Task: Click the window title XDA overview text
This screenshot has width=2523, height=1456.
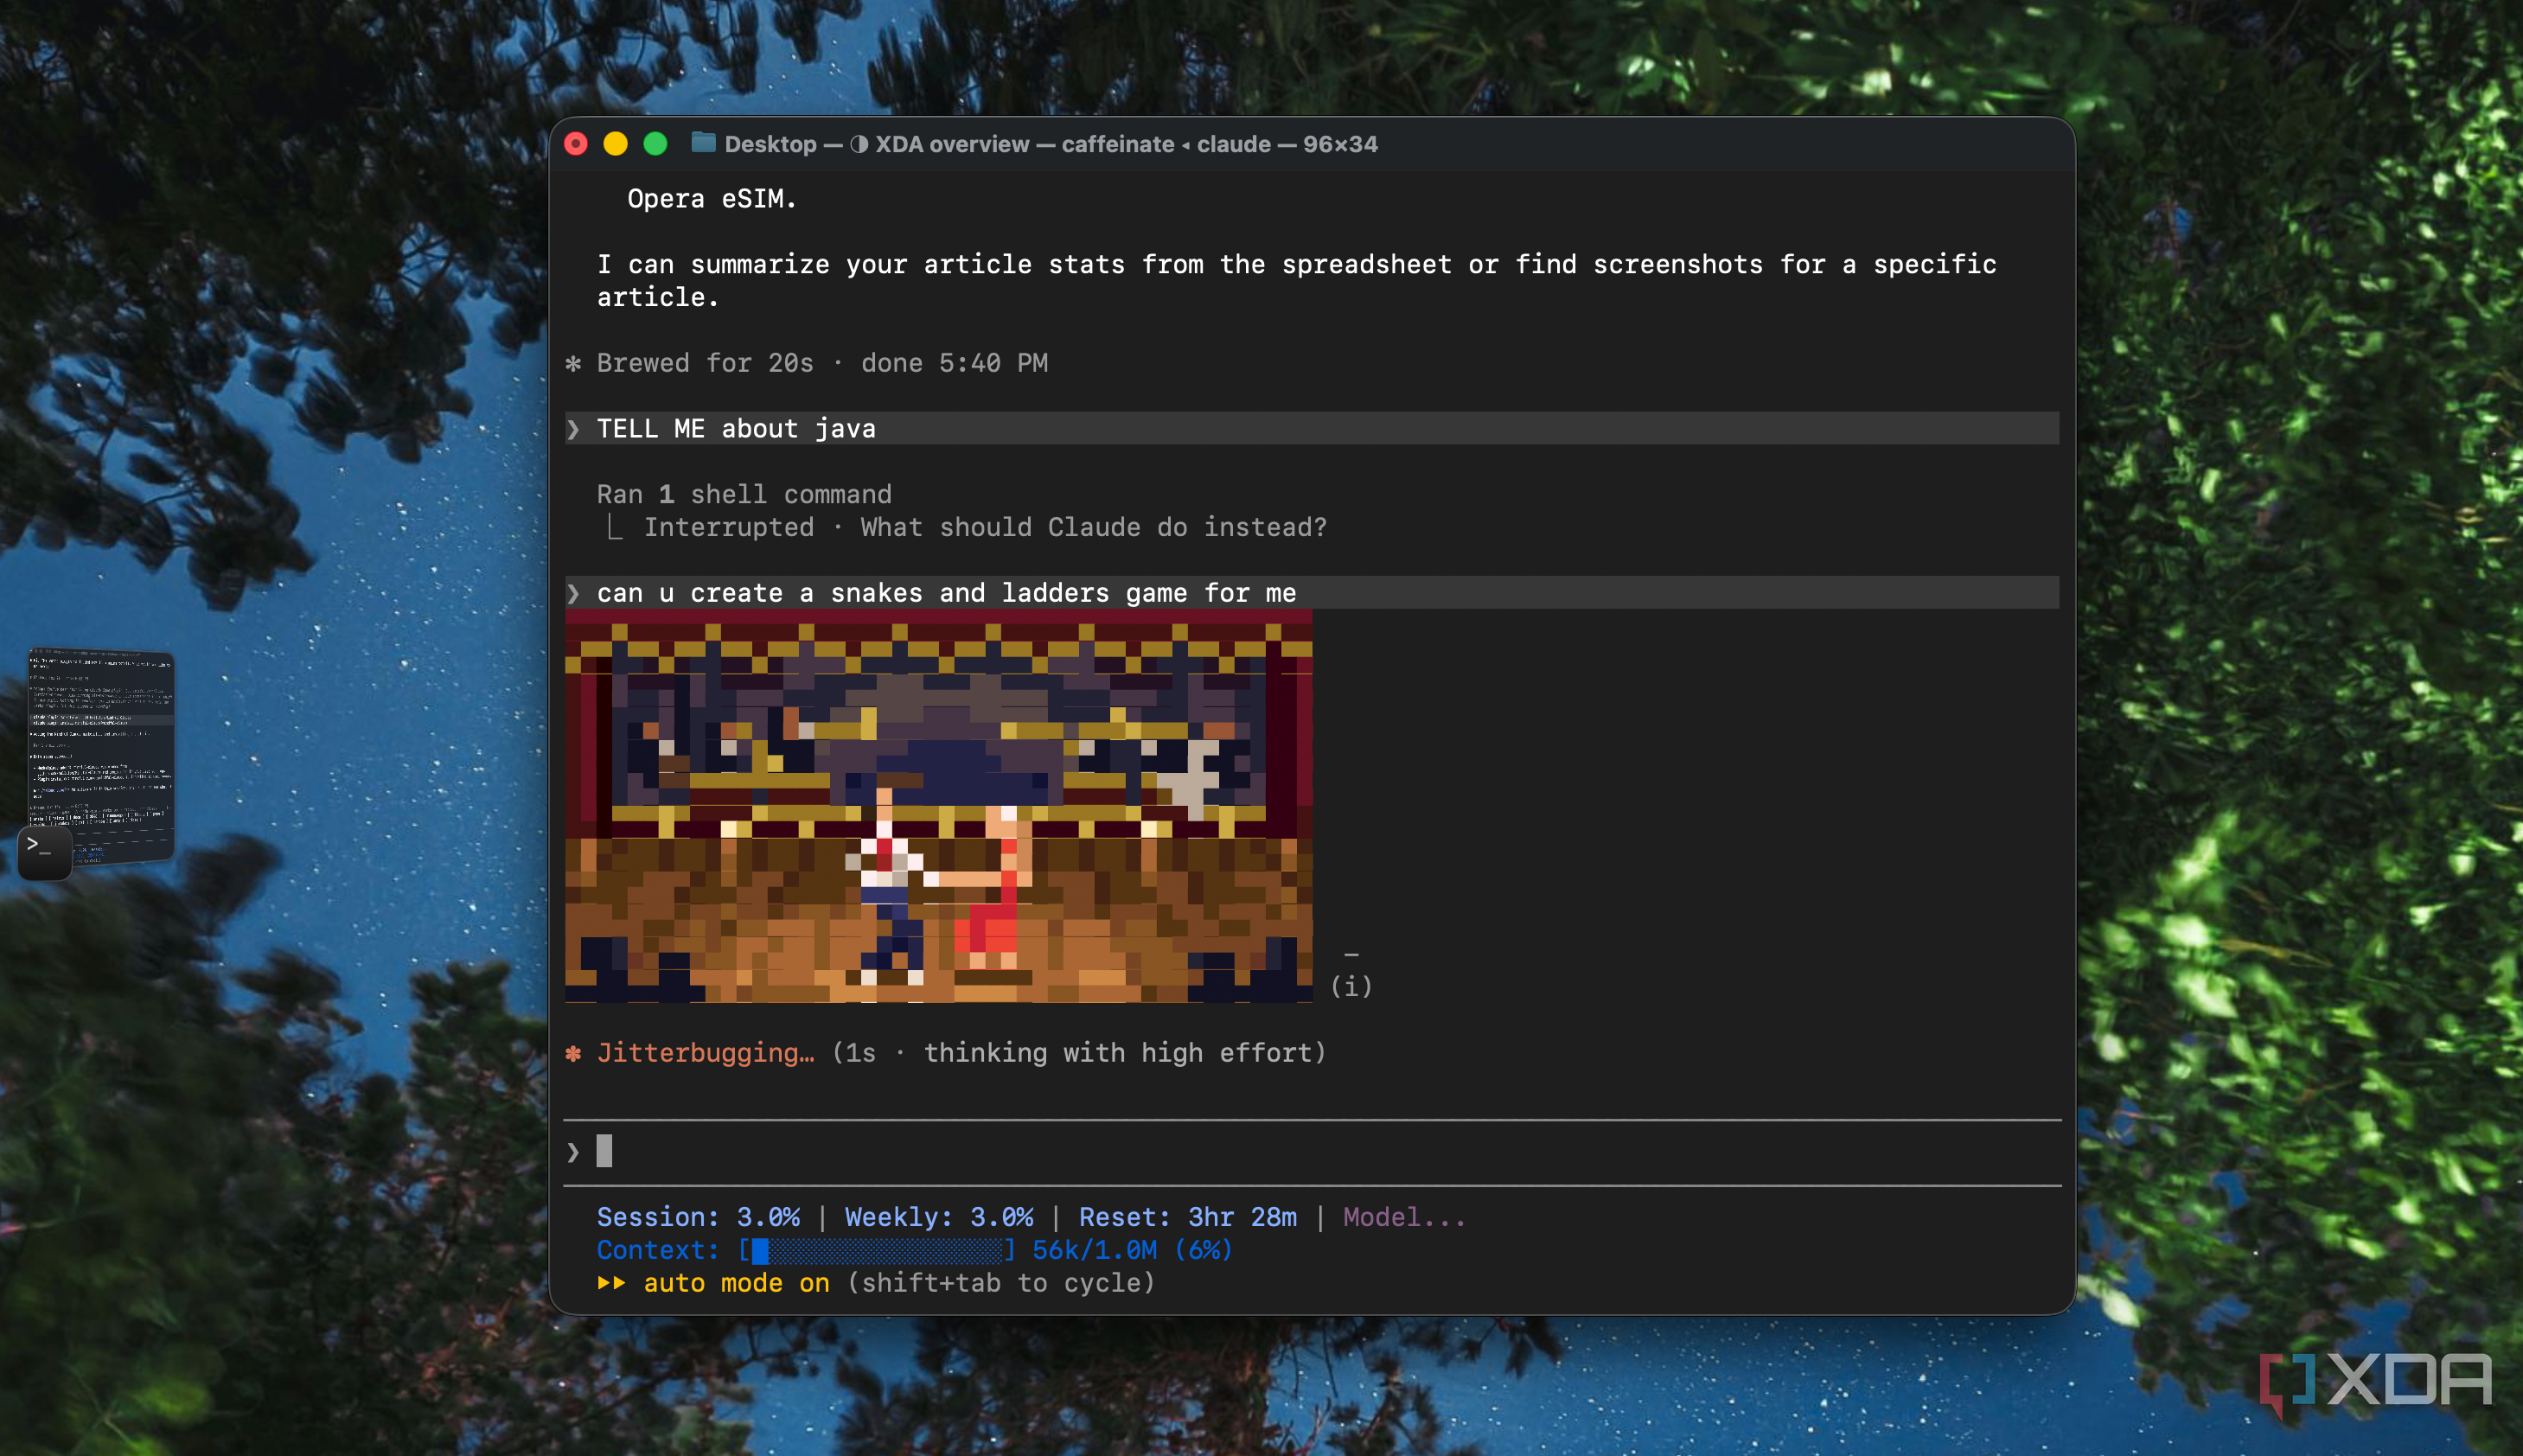Action: click(x=951, y=144)
